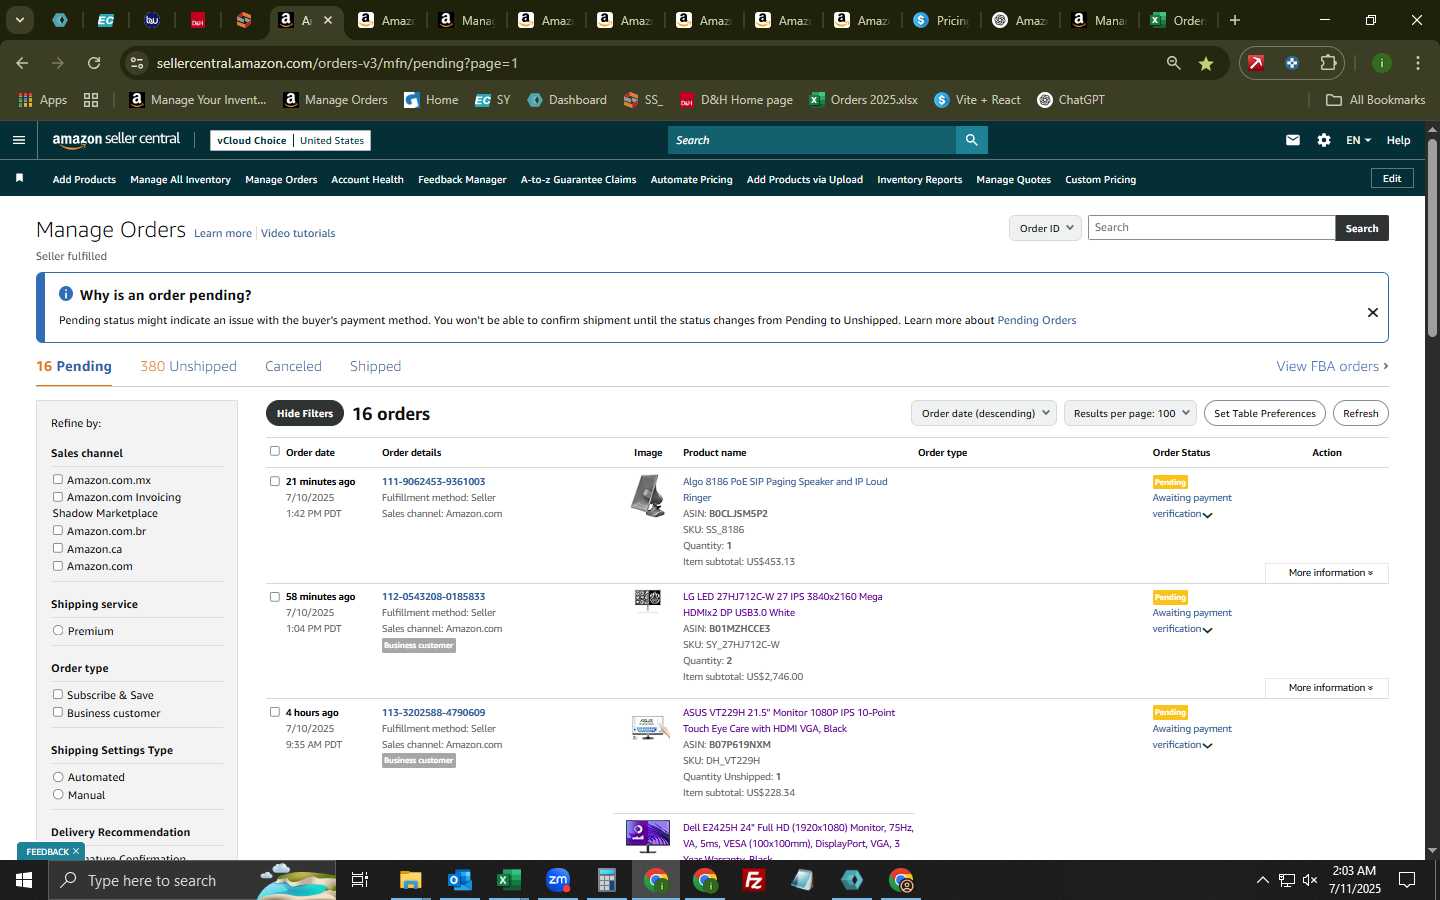Switch to the Shipped tab
Screen dimensions: 1440x900
tap(375, 366)
